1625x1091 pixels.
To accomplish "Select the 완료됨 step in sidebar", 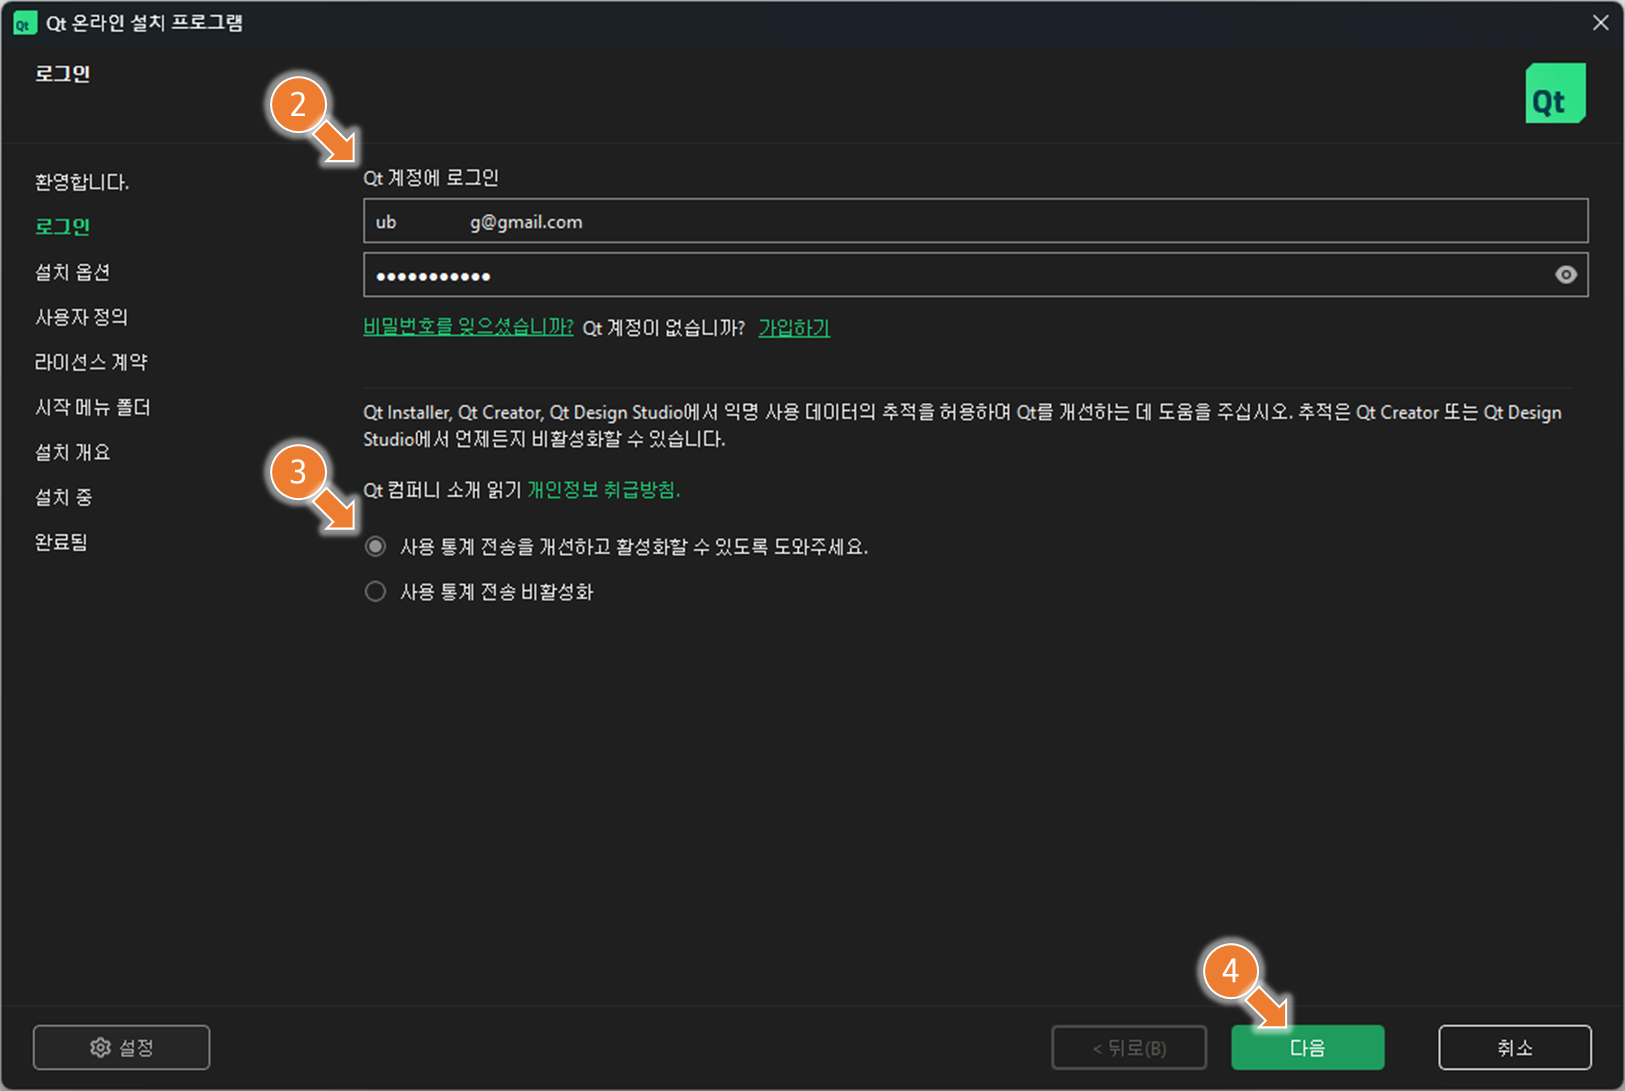I will pyautogui.click(x=61, y=542).
